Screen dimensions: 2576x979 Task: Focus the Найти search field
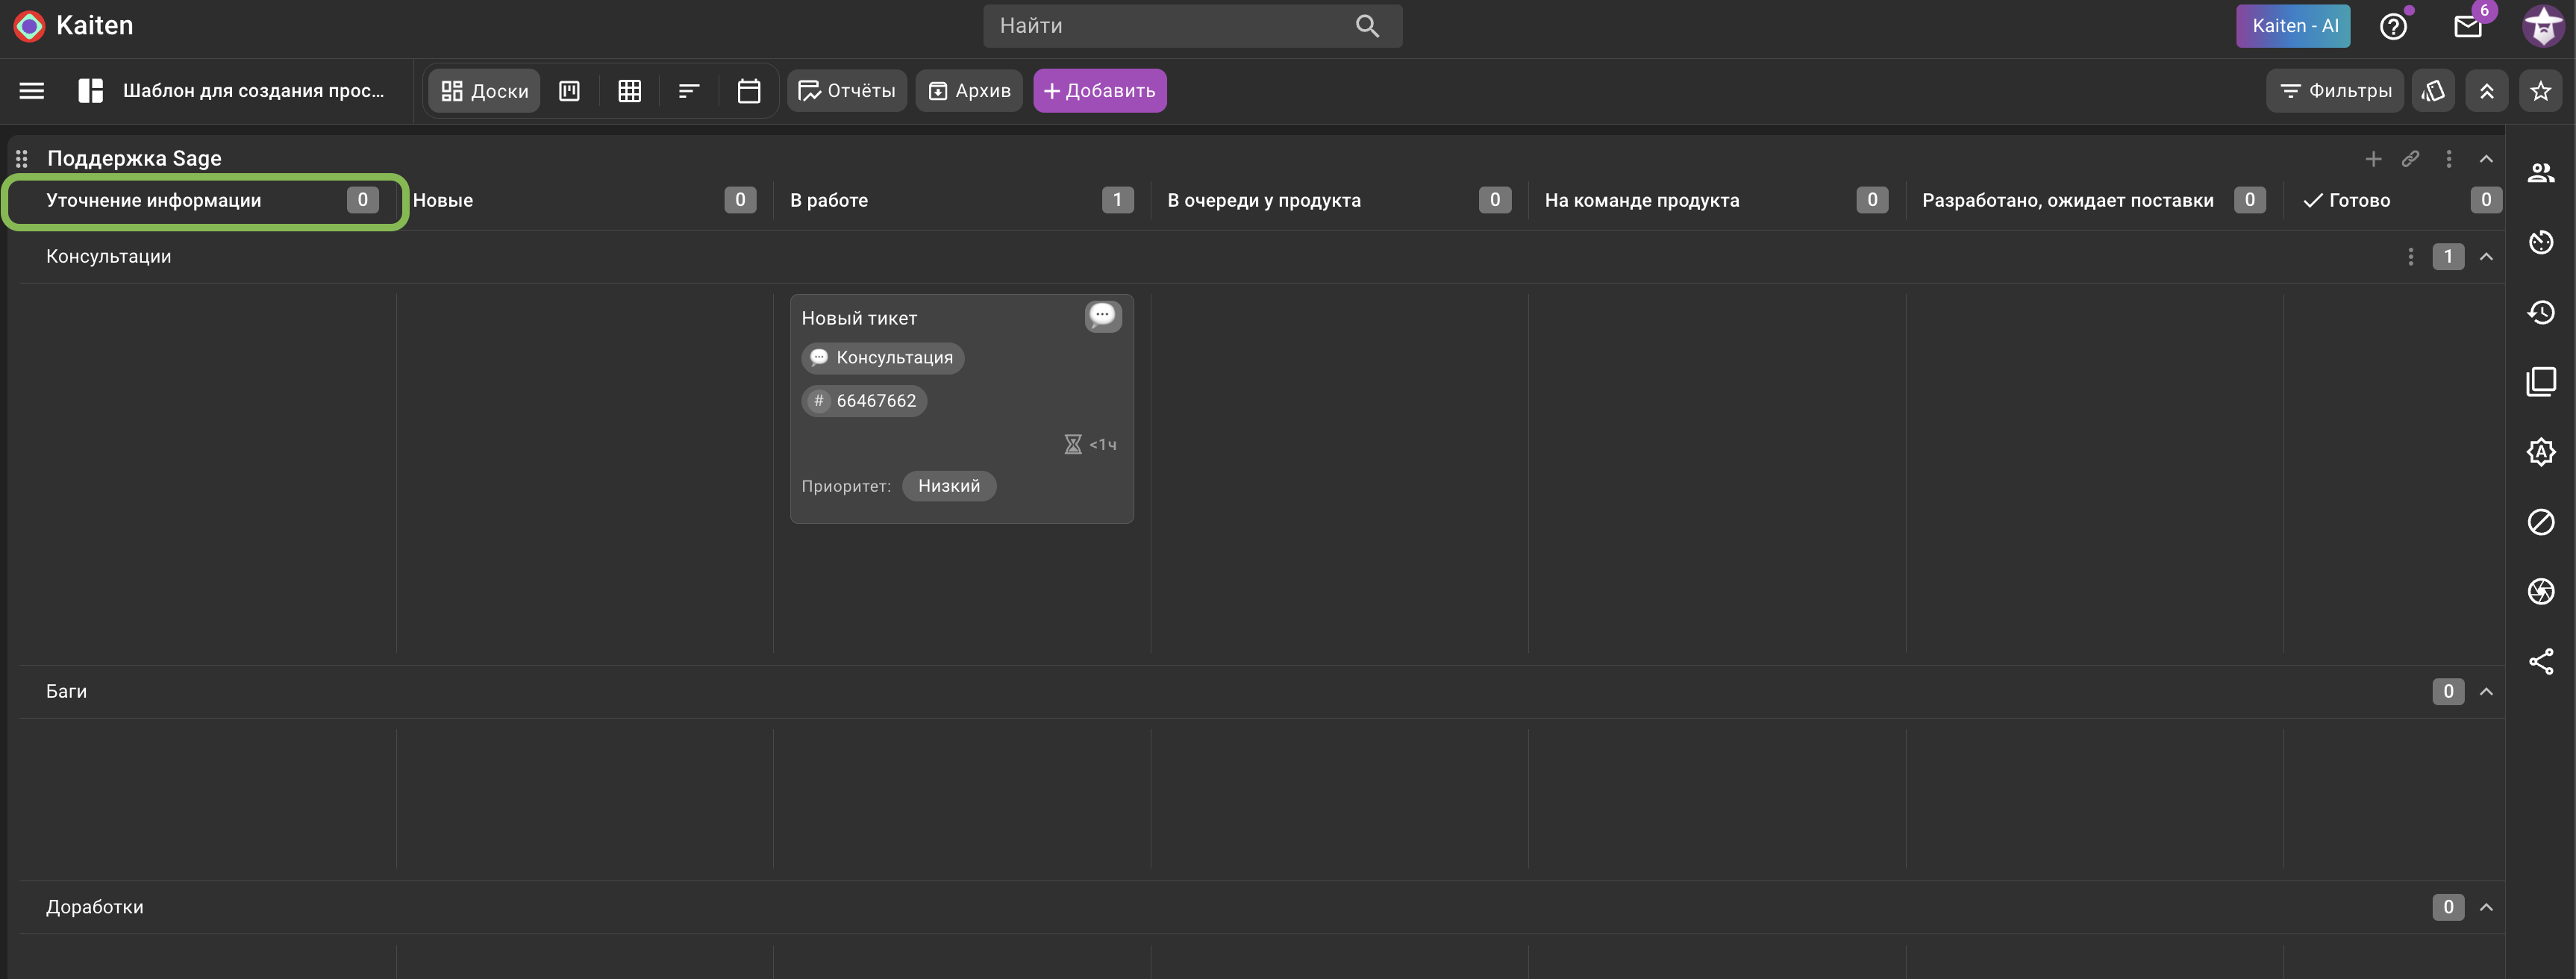(x=1192, y=26)
